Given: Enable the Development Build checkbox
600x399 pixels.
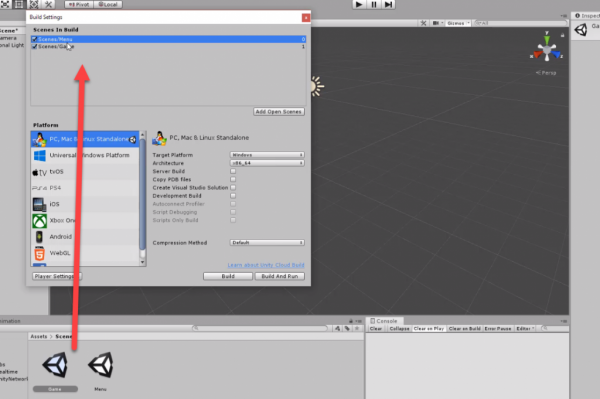Looking at the screenshot, I should click(233, 195).
